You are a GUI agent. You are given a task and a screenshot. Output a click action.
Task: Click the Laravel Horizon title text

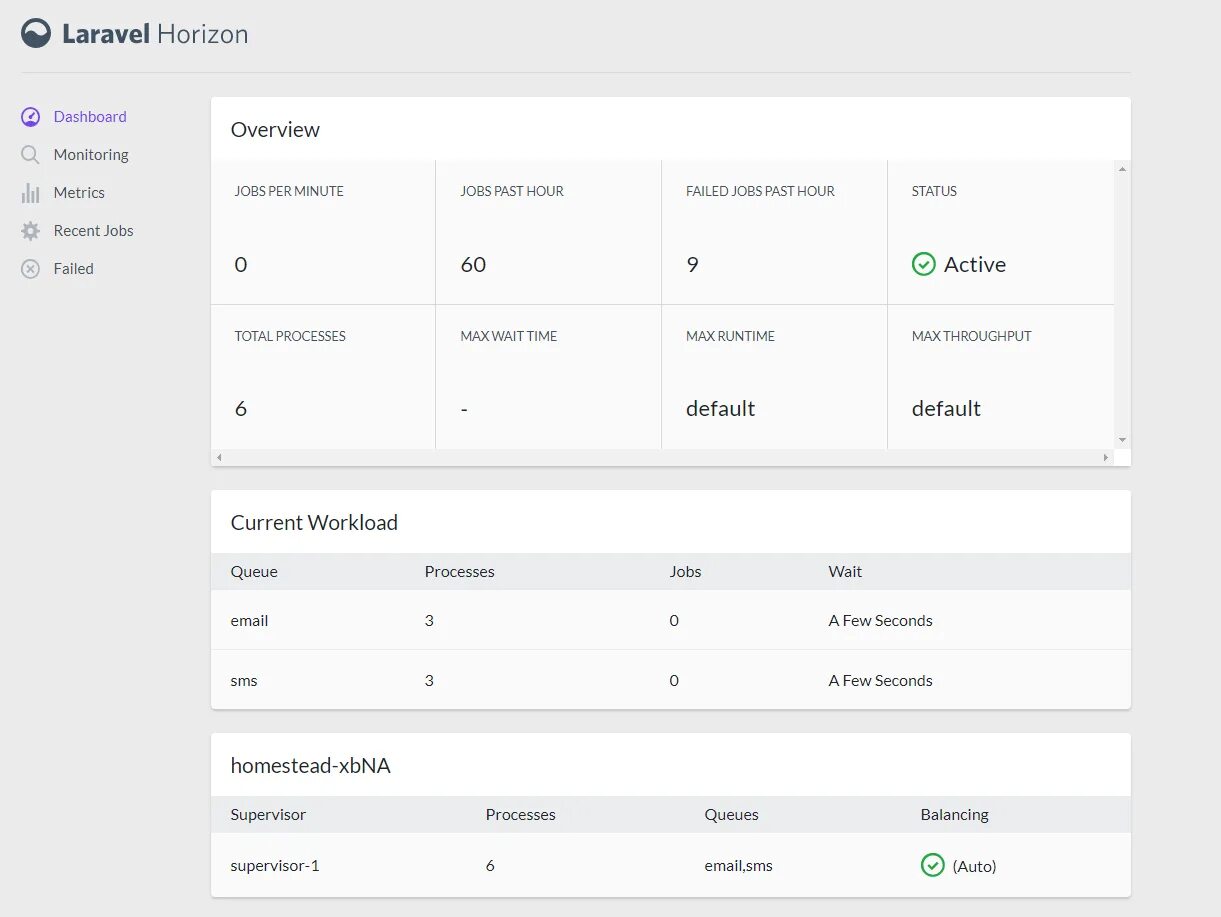[x=155, y=34]
